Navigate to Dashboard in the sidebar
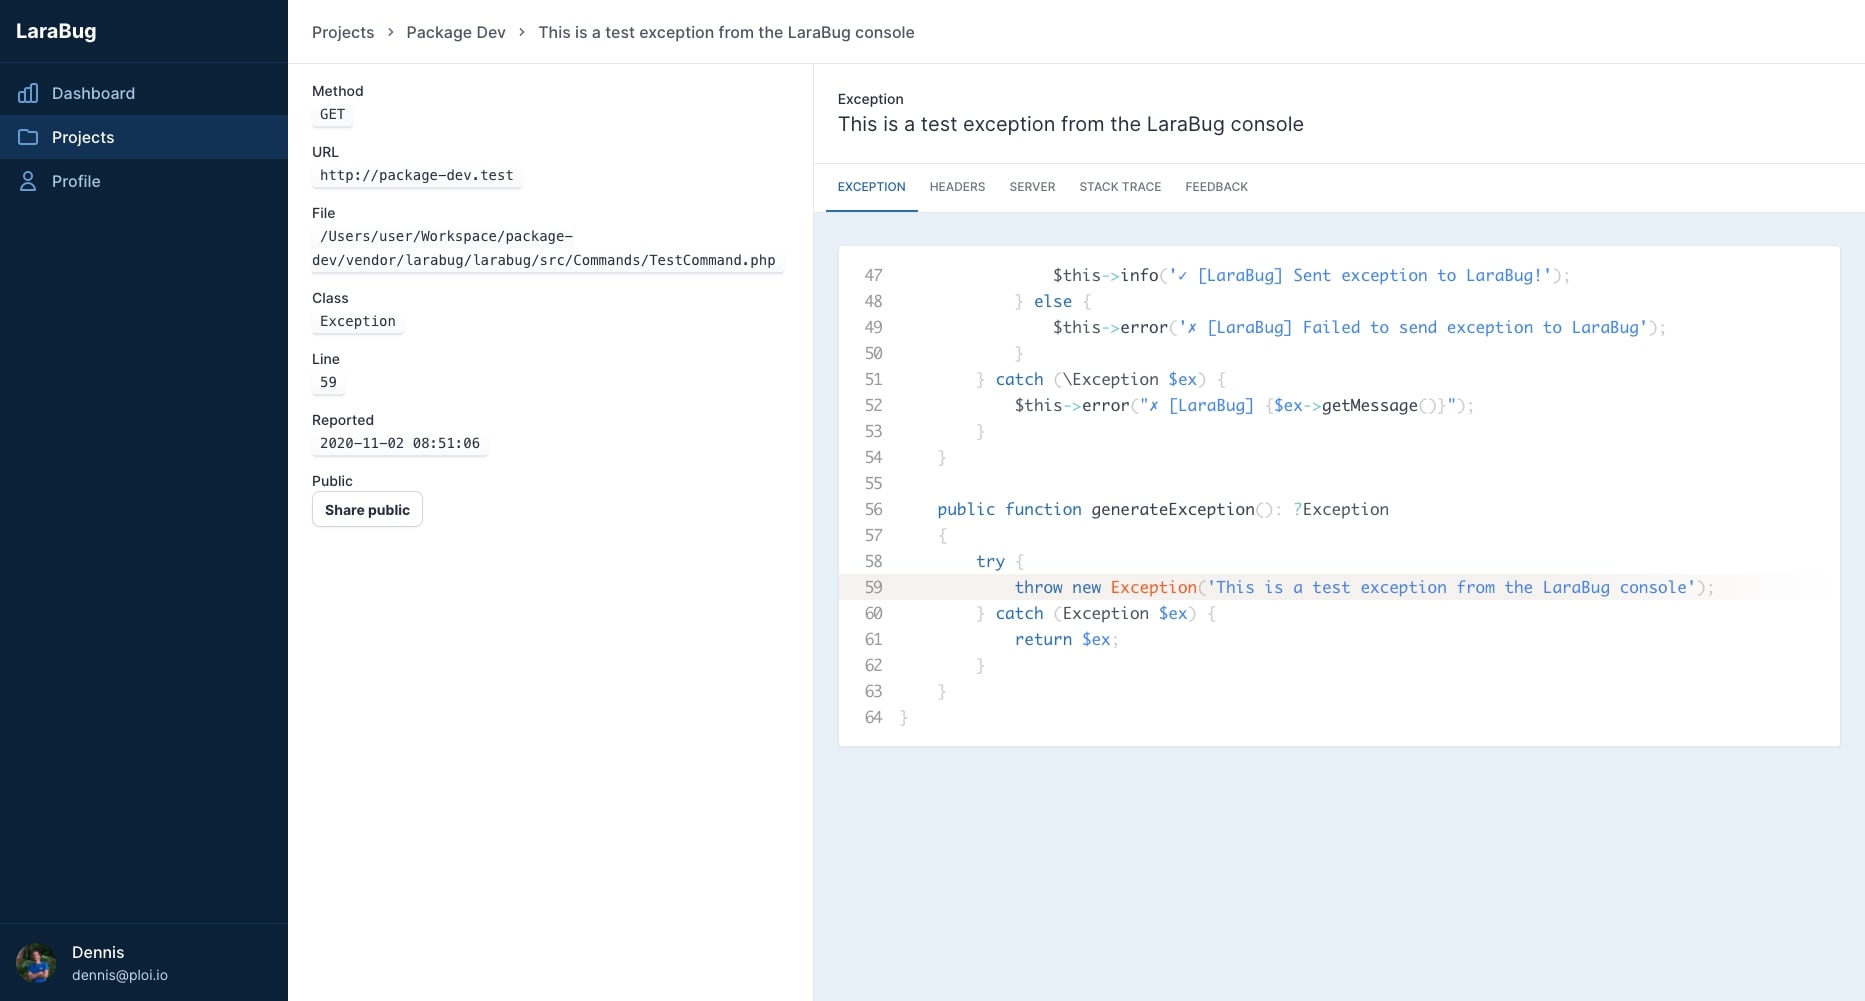The height and width of the screenshot is (1001, 1865). pyautogui.click(x=94, y=93)
